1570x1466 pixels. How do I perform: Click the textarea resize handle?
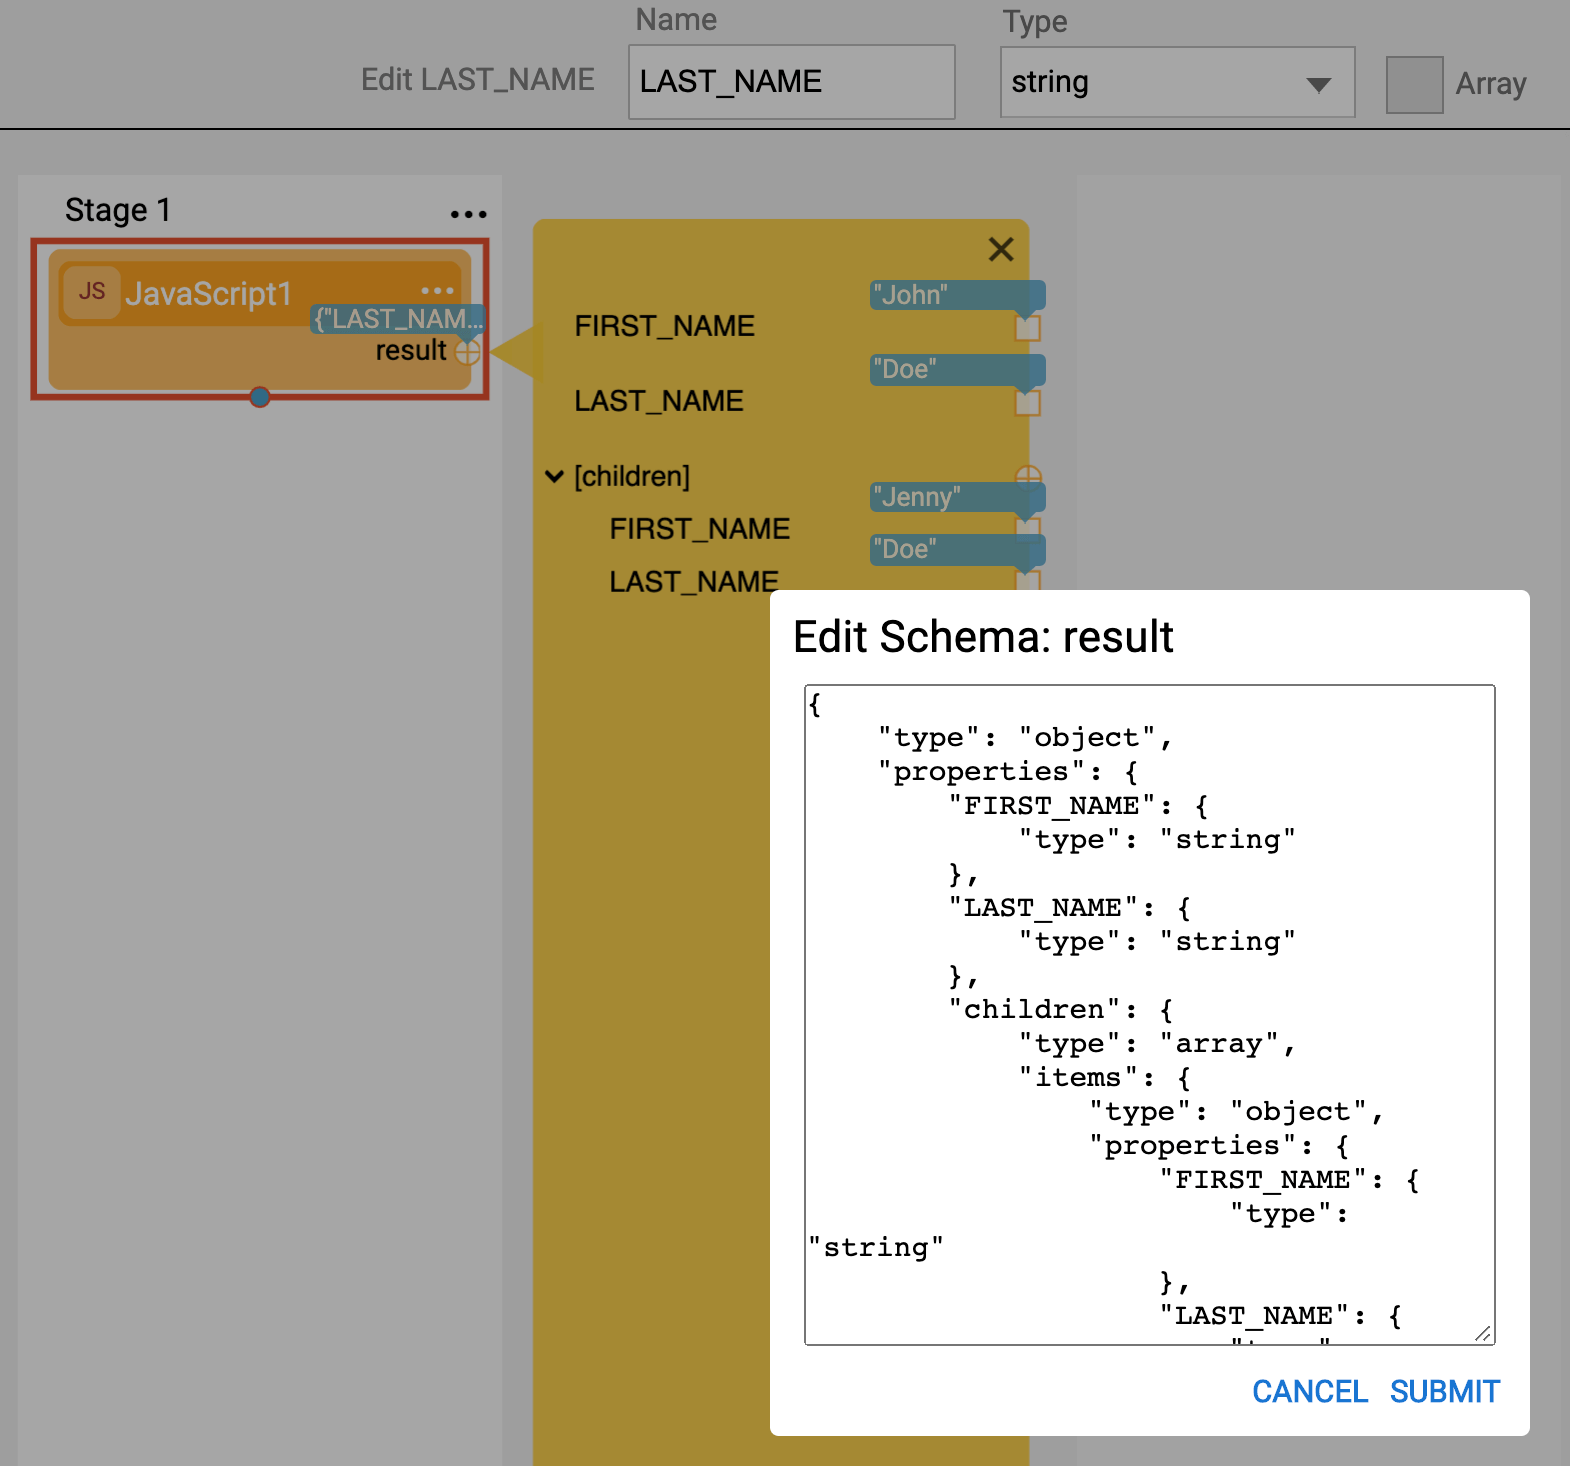[1484, 1334]
